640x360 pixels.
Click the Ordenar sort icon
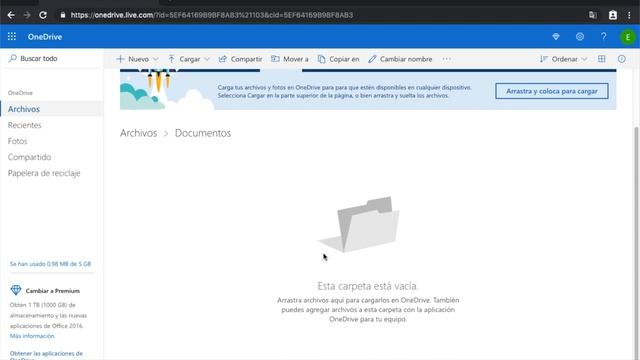[x=543, y=59]
